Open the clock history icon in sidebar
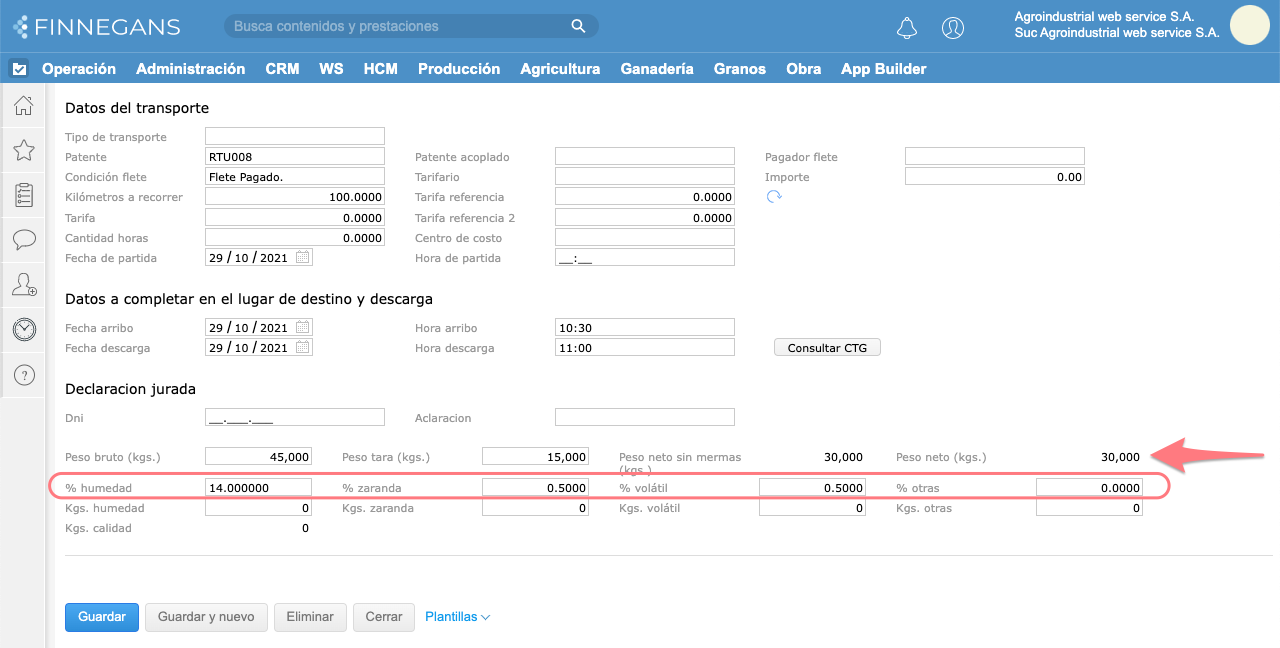Image resolution: width=1280 pixels, height=648 pixels. pos(24,329)
